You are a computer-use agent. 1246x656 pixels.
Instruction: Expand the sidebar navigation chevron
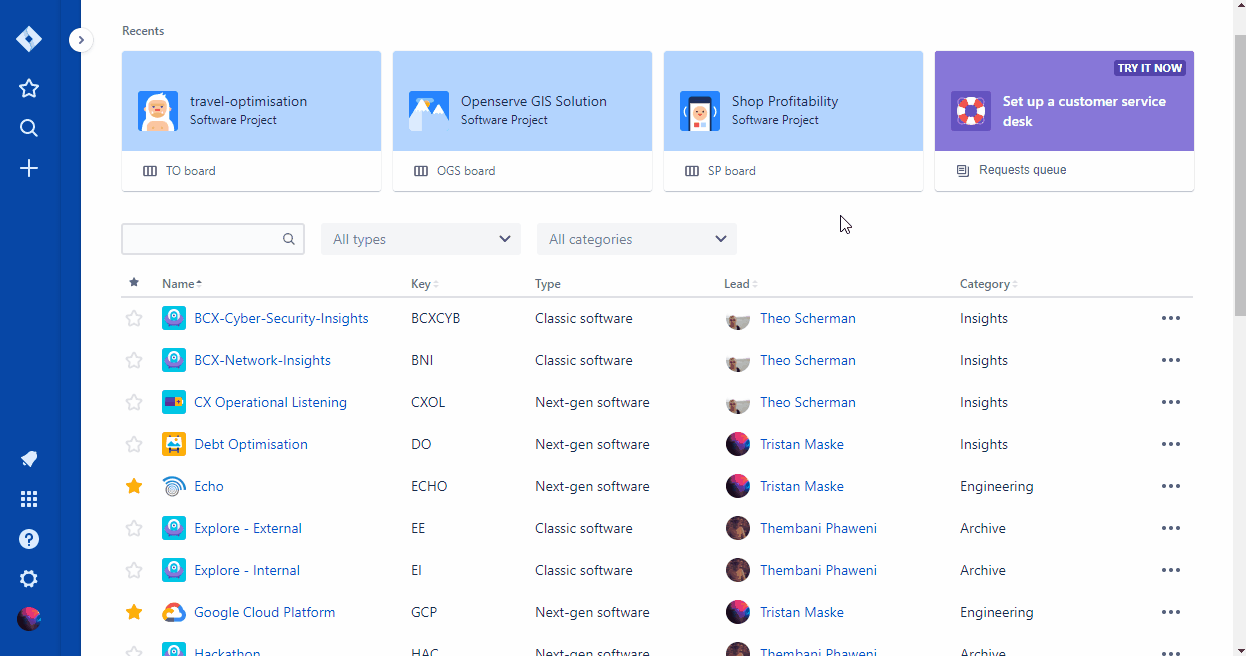point(81,40)
